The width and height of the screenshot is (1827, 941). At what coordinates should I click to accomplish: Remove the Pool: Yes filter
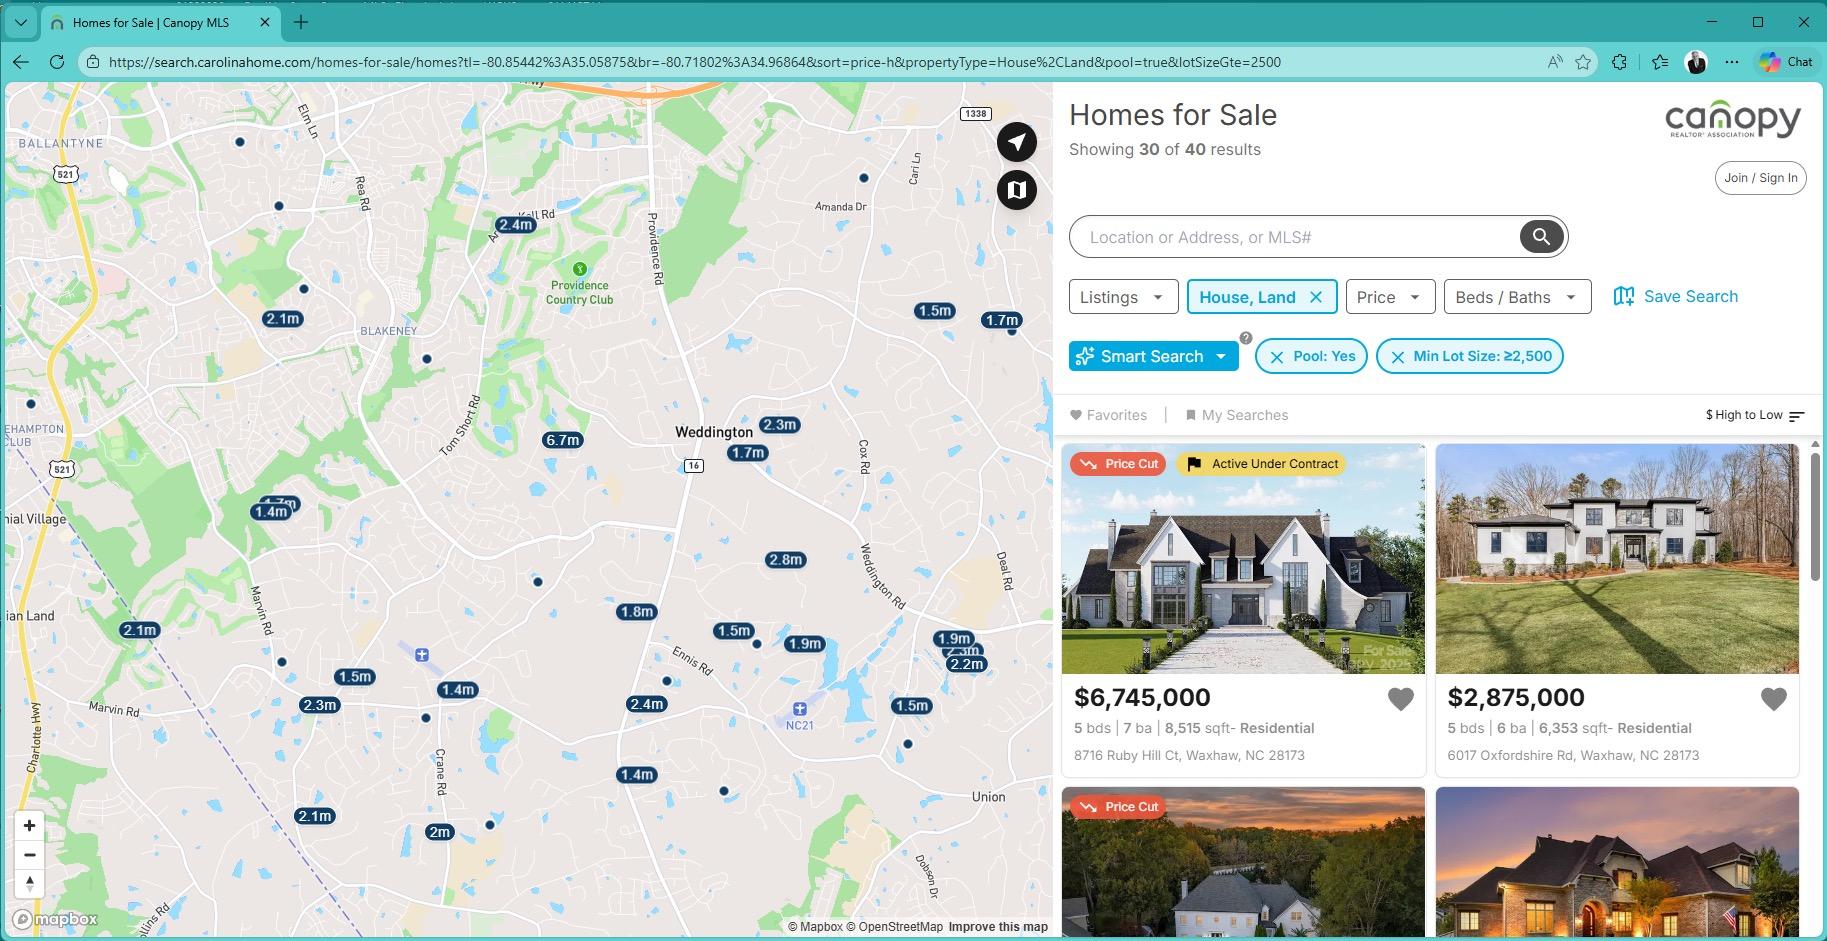(1277, 357)
